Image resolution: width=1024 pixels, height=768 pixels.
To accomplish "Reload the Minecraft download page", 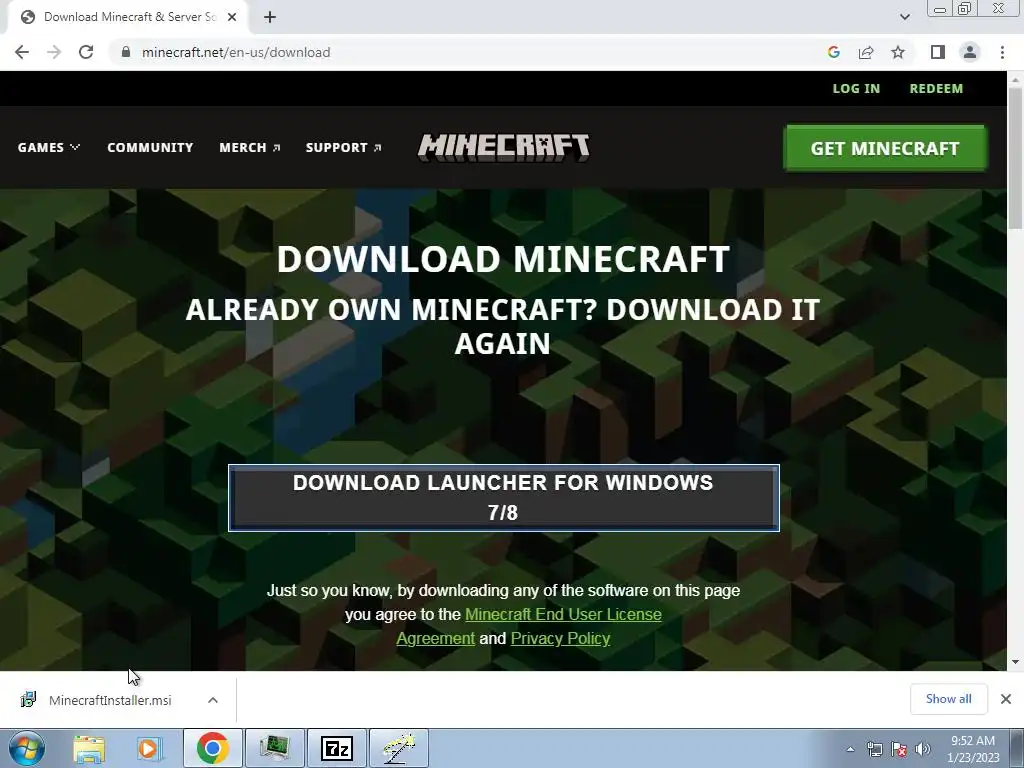I will pos(86,52).
